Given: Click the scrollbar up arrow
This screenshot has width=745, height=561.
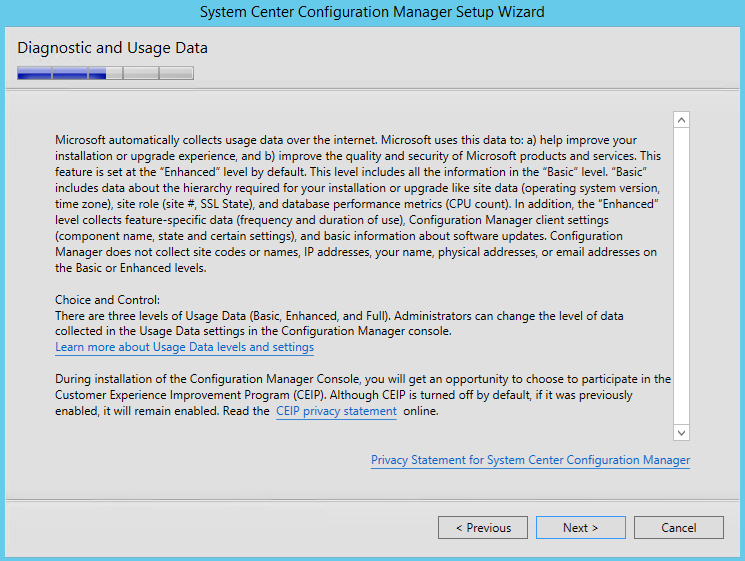Looking at the screenshot, I should click(x=681, y=120).
